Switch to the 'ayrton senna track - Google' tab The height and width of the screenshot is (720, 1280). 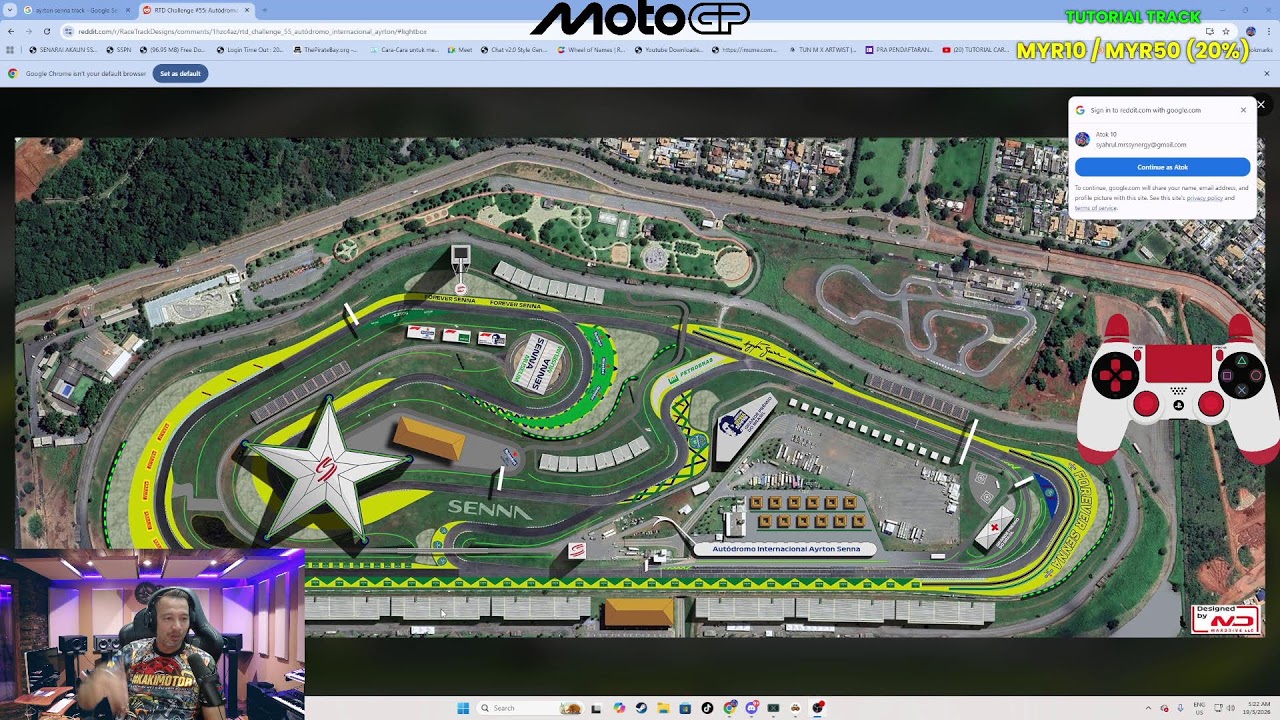click(74, 10)
